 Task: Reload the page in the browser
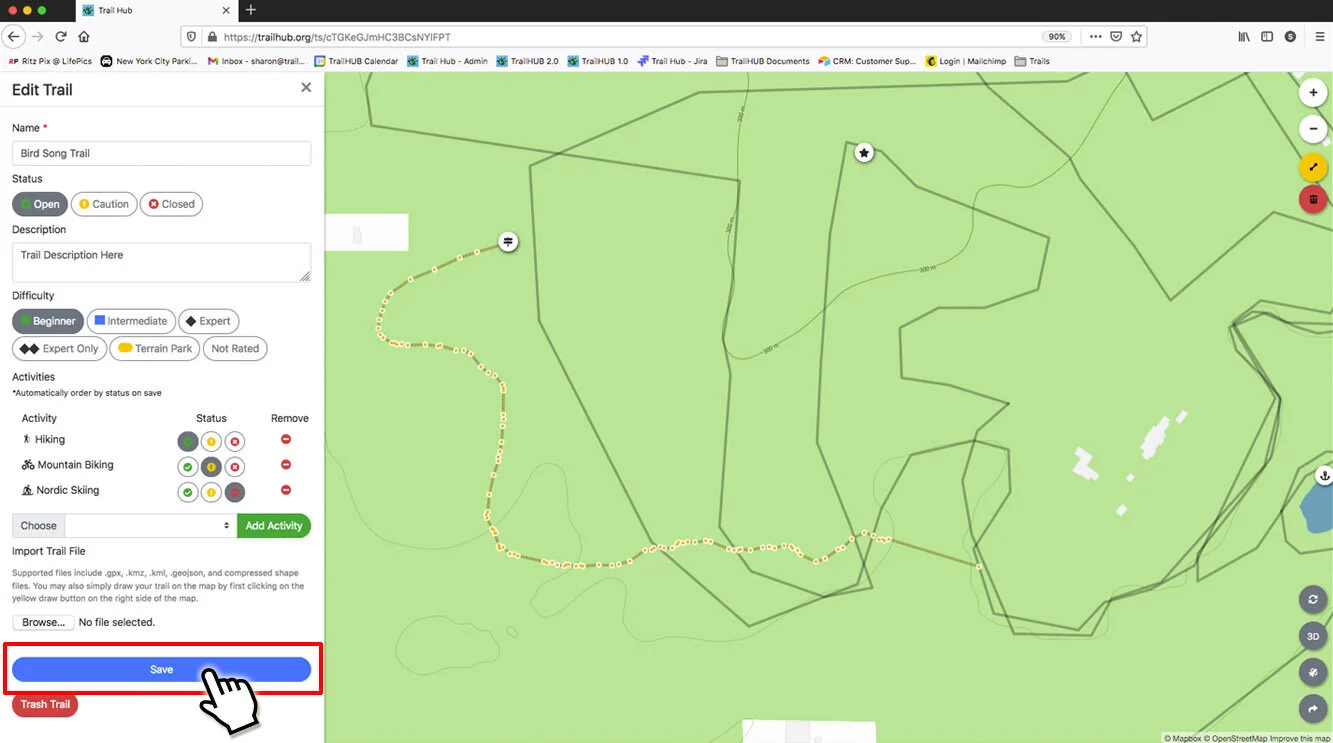click(x=61, y=36)
